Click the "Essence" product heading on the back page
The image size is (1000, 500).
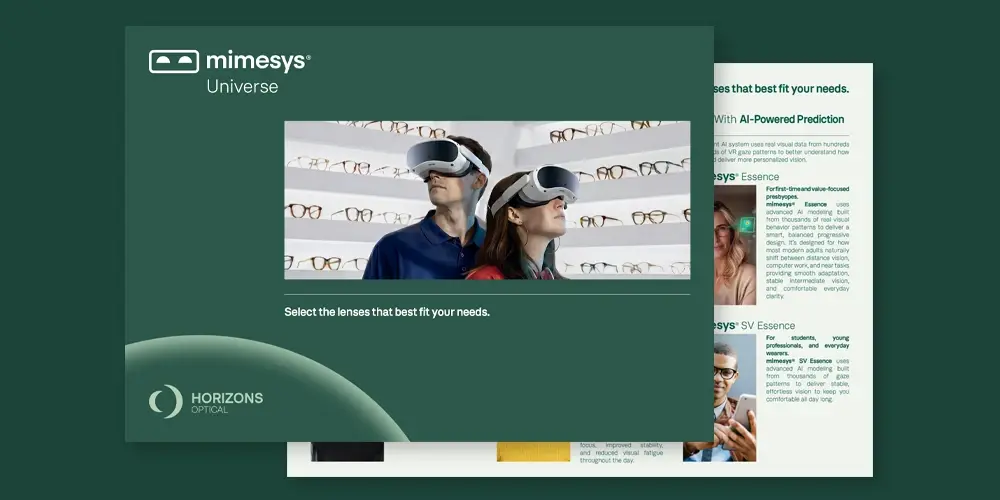[x=760, y=177]
